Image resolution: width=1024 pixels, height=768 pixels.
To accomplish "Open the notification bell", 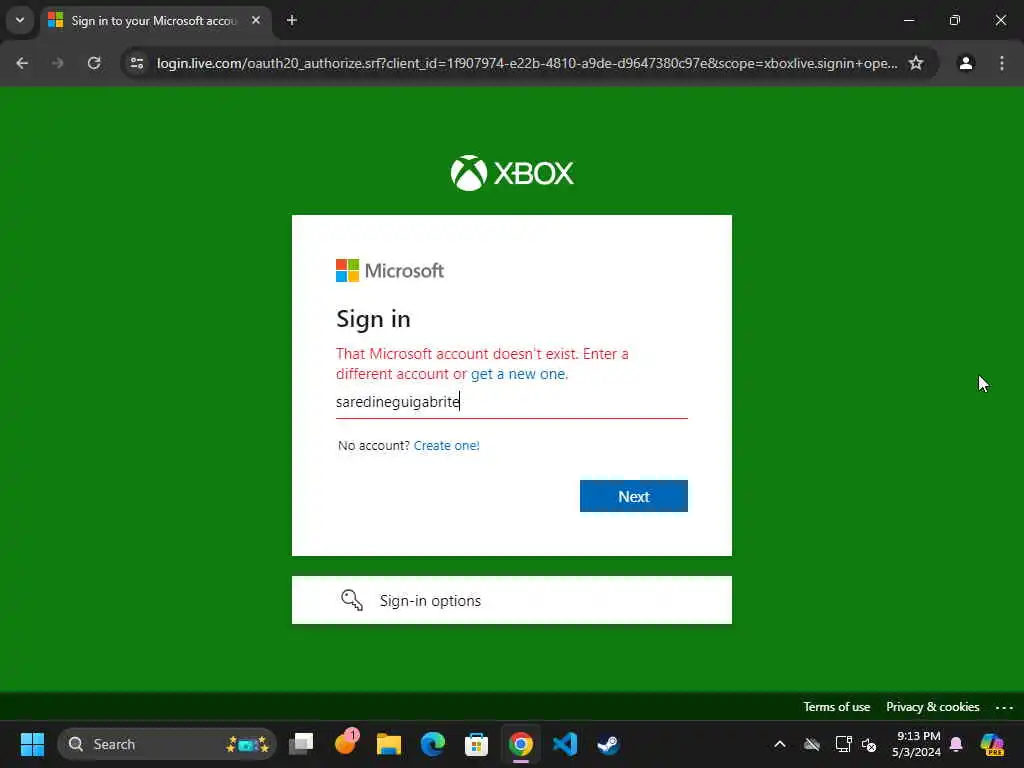I will [x=956, y=744].
